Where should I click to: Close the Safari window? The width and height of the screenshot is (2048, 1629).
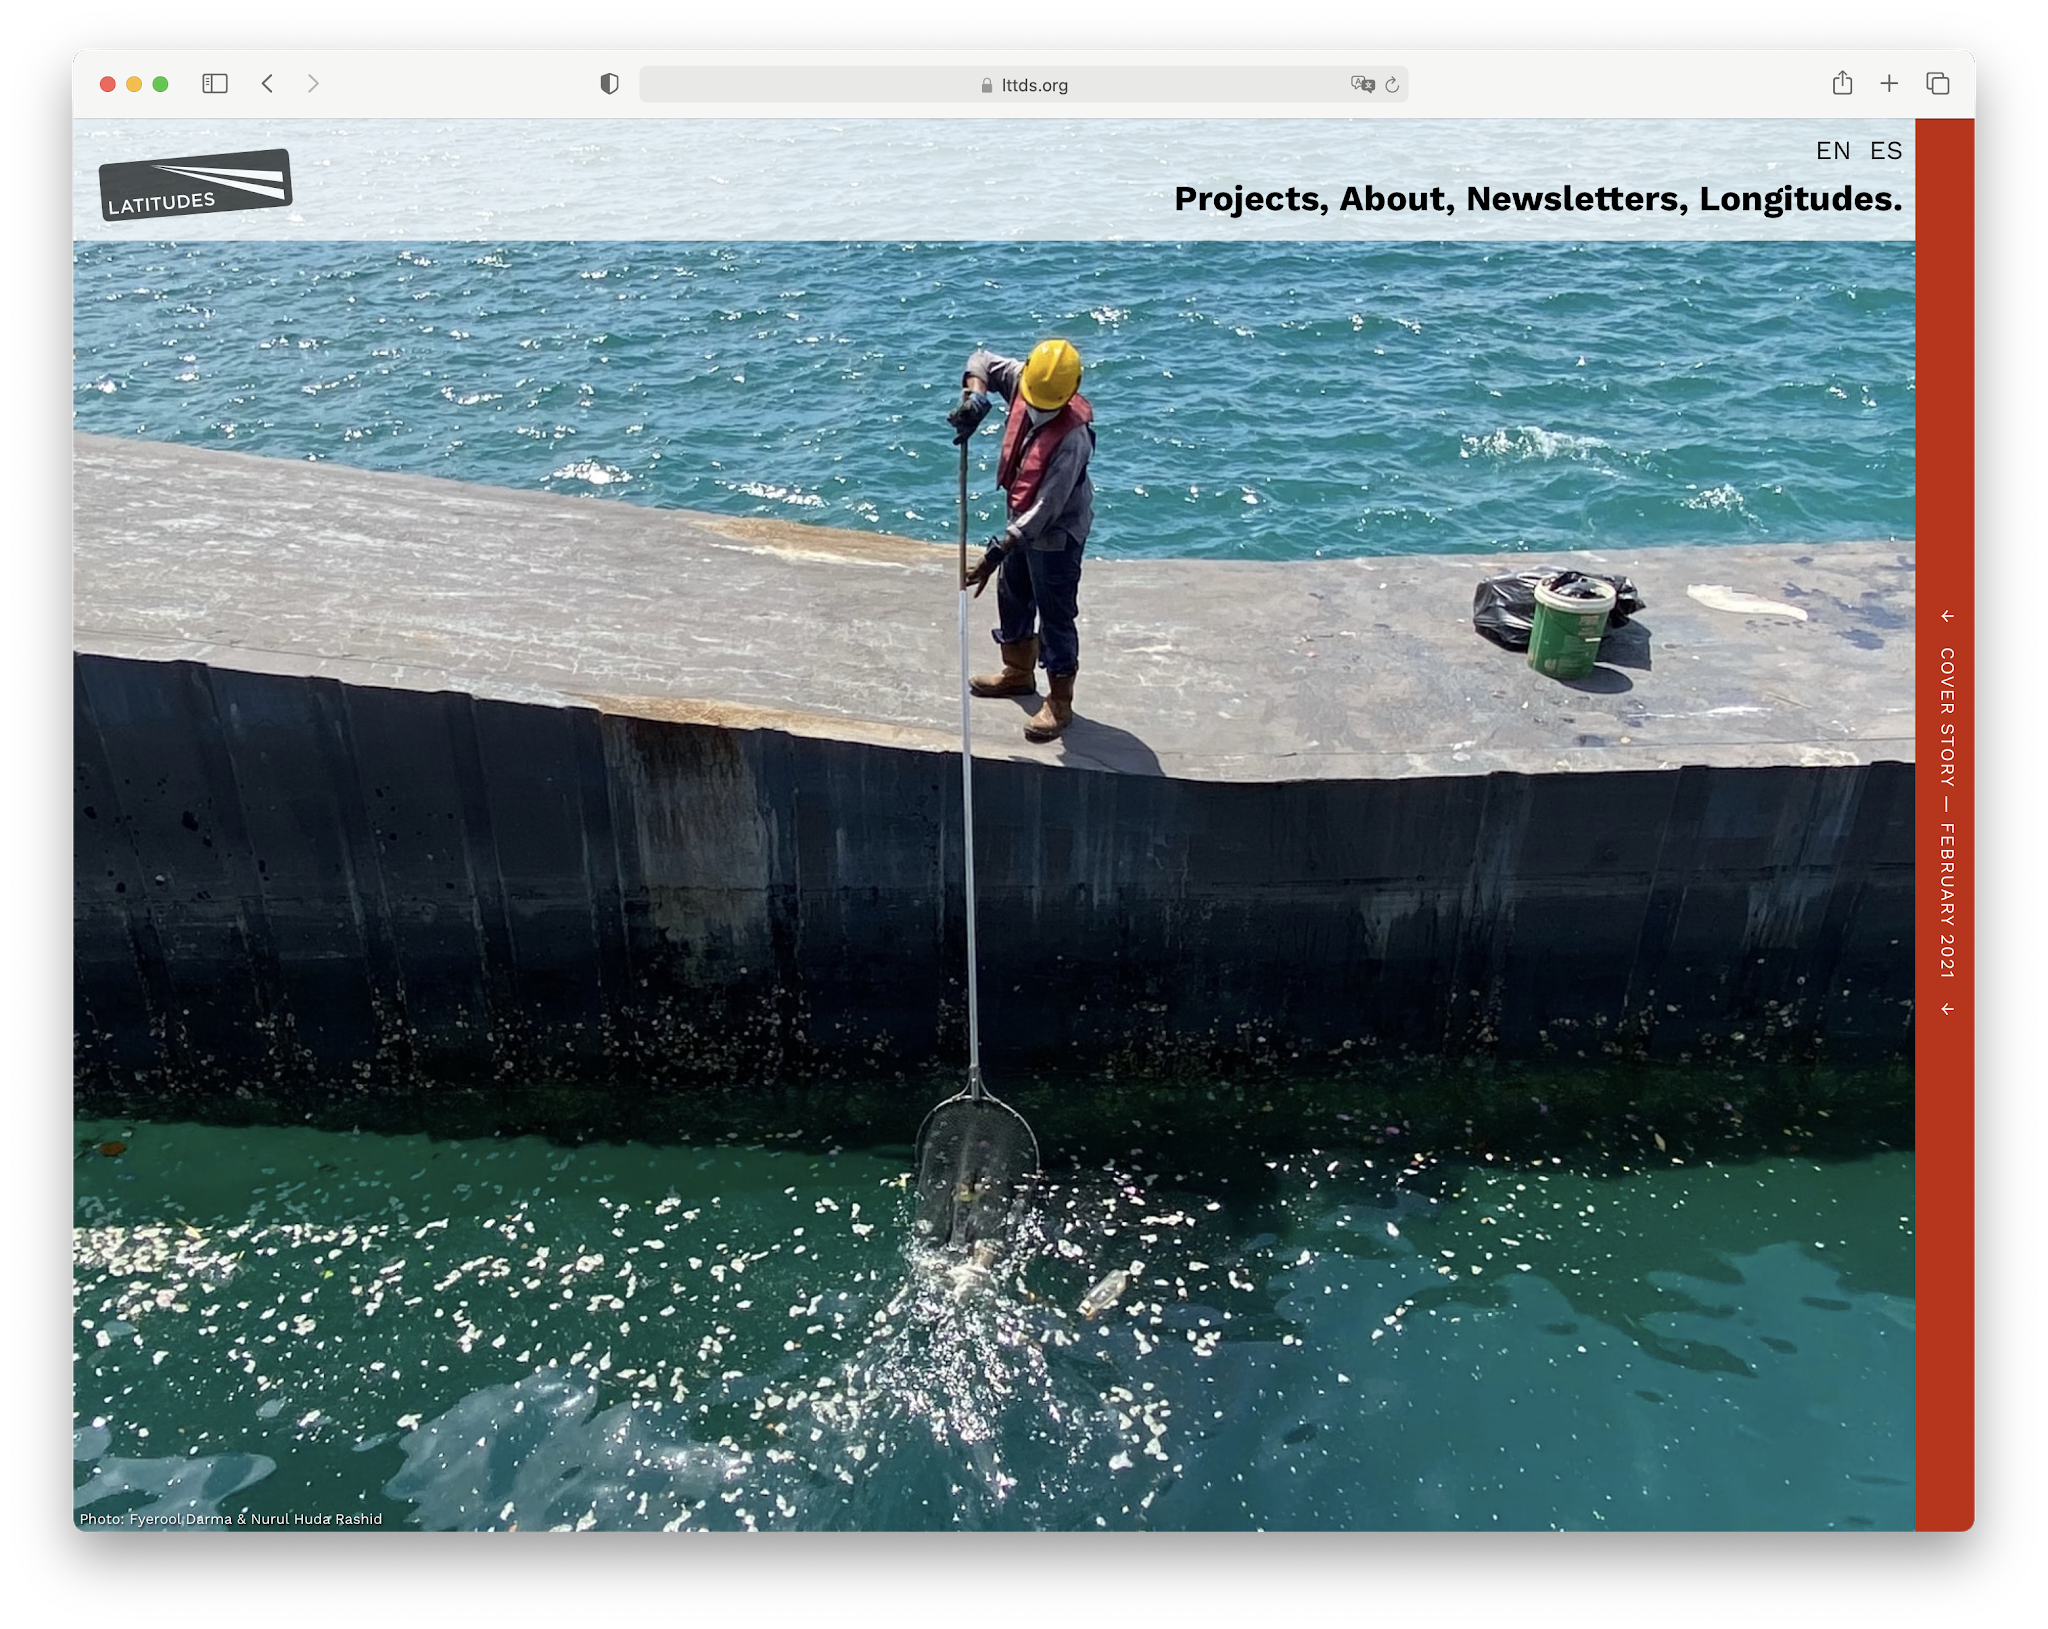(x=108, y=84)
